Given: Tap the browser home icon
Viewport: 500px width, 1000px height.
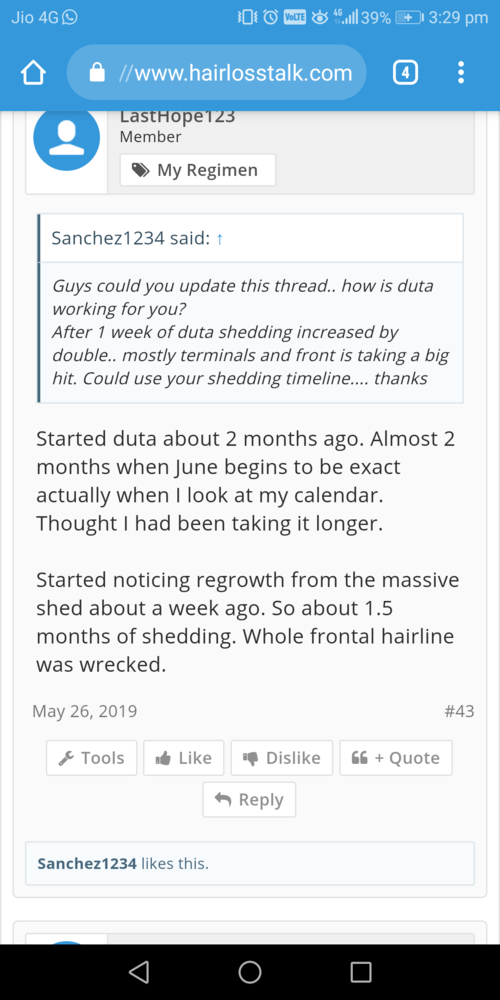Looking at the screenshot, I should click(33, 73).
